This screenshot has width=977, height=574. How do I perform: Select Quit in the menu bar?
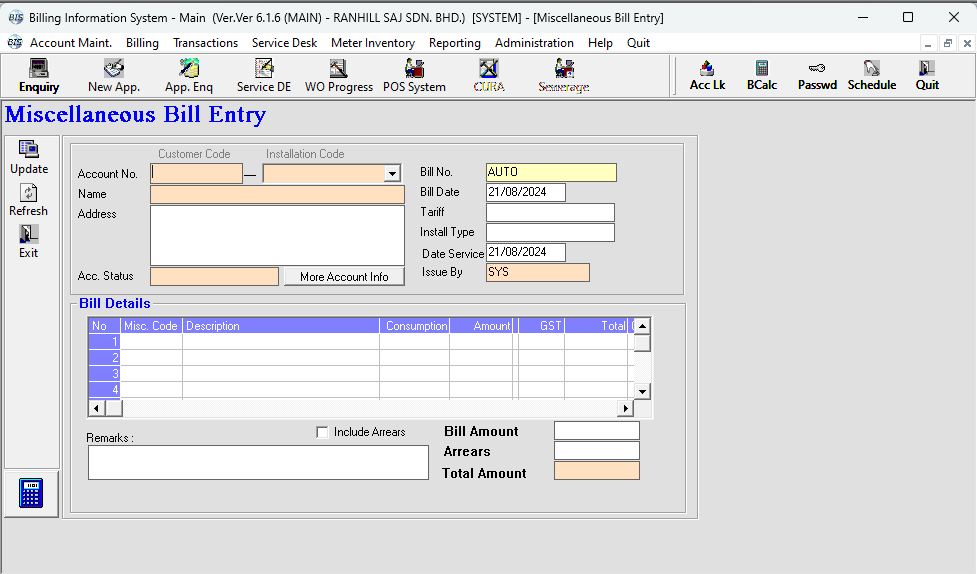point(638,43)
